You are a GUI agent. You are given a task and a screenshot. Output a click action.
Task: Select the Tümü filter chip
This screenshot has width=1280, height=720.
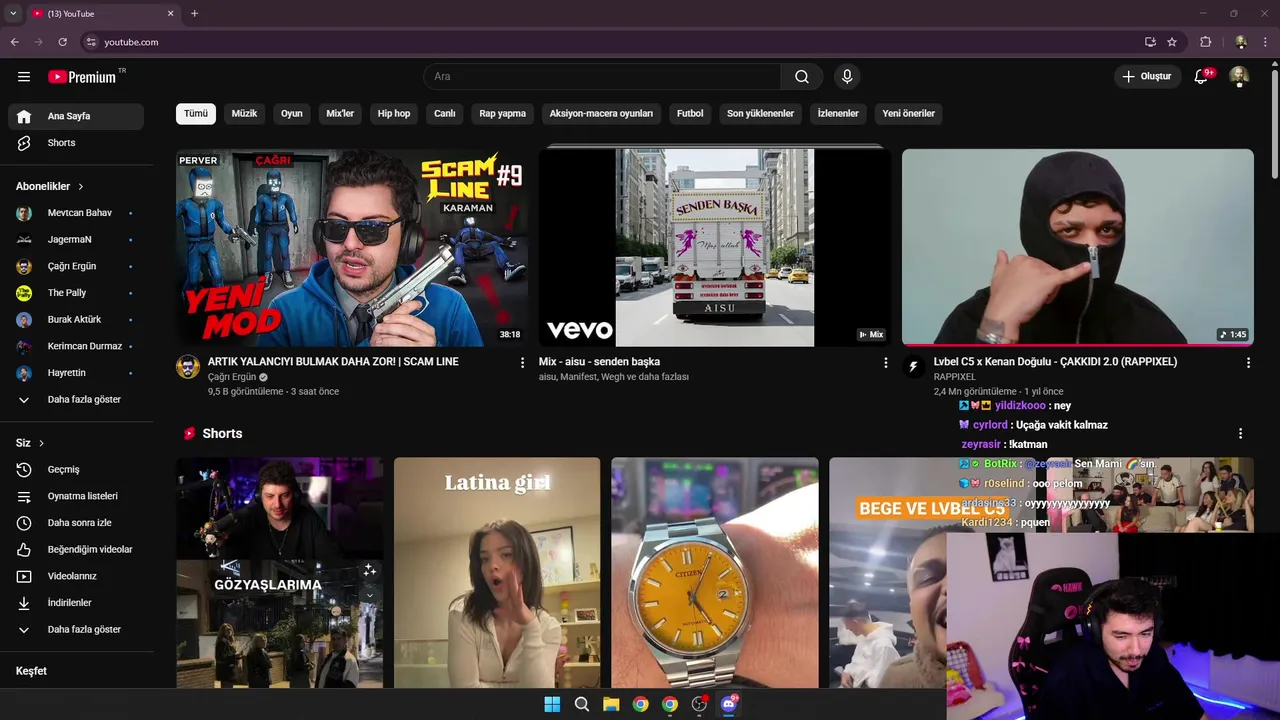196,114
